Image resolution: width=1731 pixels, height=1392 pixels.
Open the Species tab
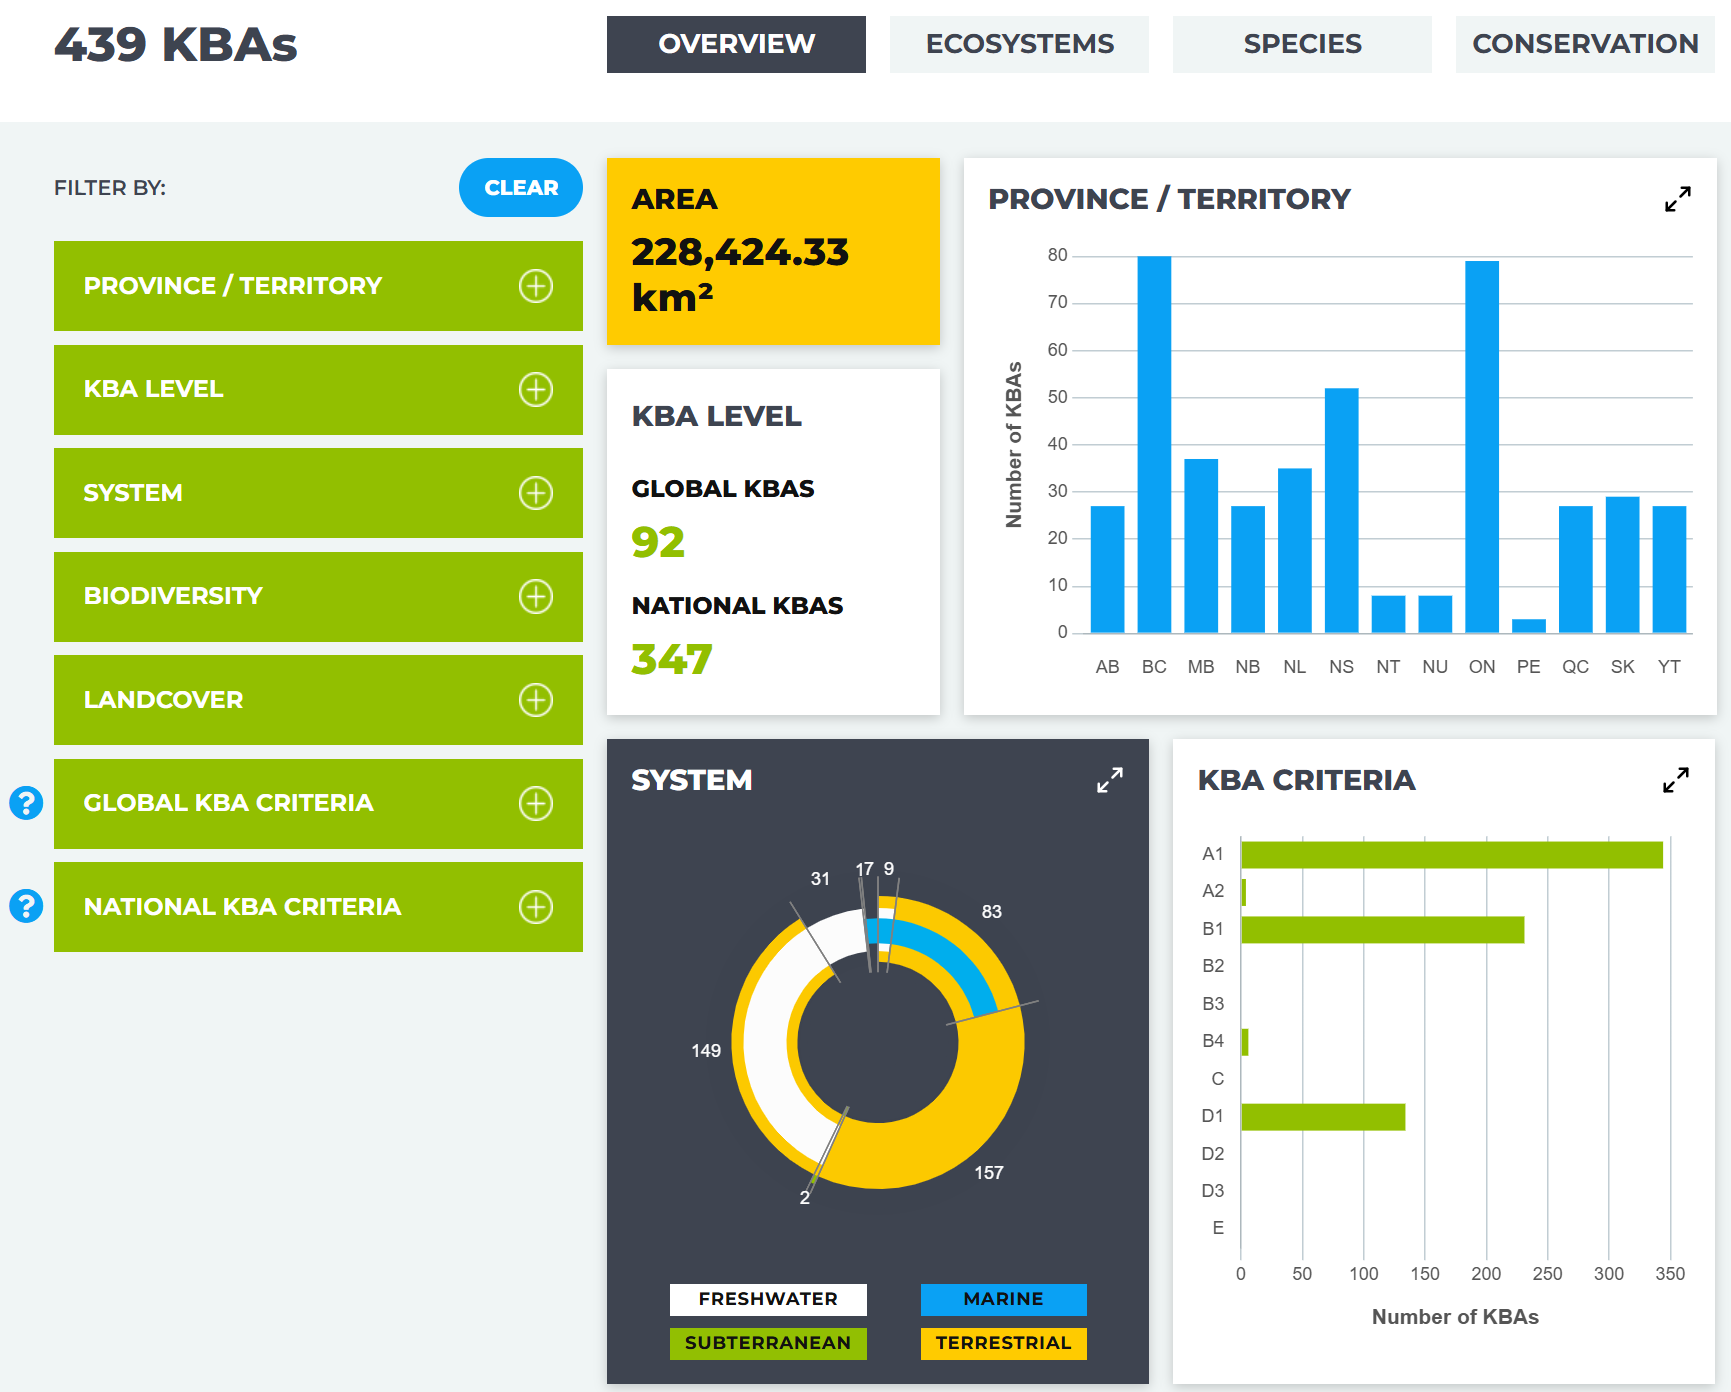pos(1302,44)
